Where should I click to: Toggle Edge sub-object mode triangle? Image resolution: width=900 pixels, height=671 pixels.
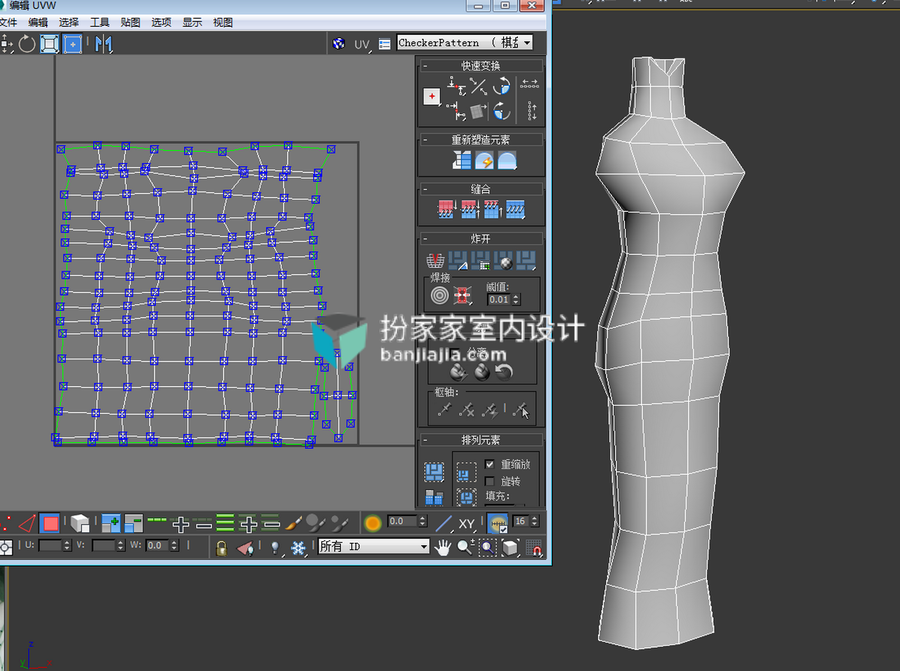(x=27, y=523)
